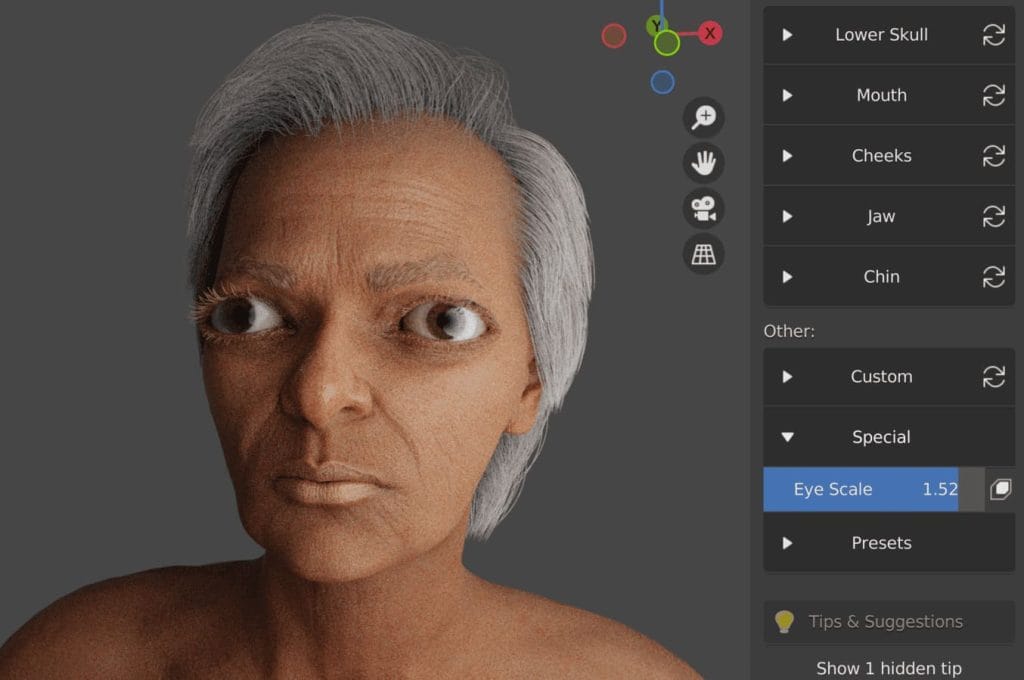Click Show 1 hidden tip
This screenshot has height=680, width=1024.
pos(888,667)
